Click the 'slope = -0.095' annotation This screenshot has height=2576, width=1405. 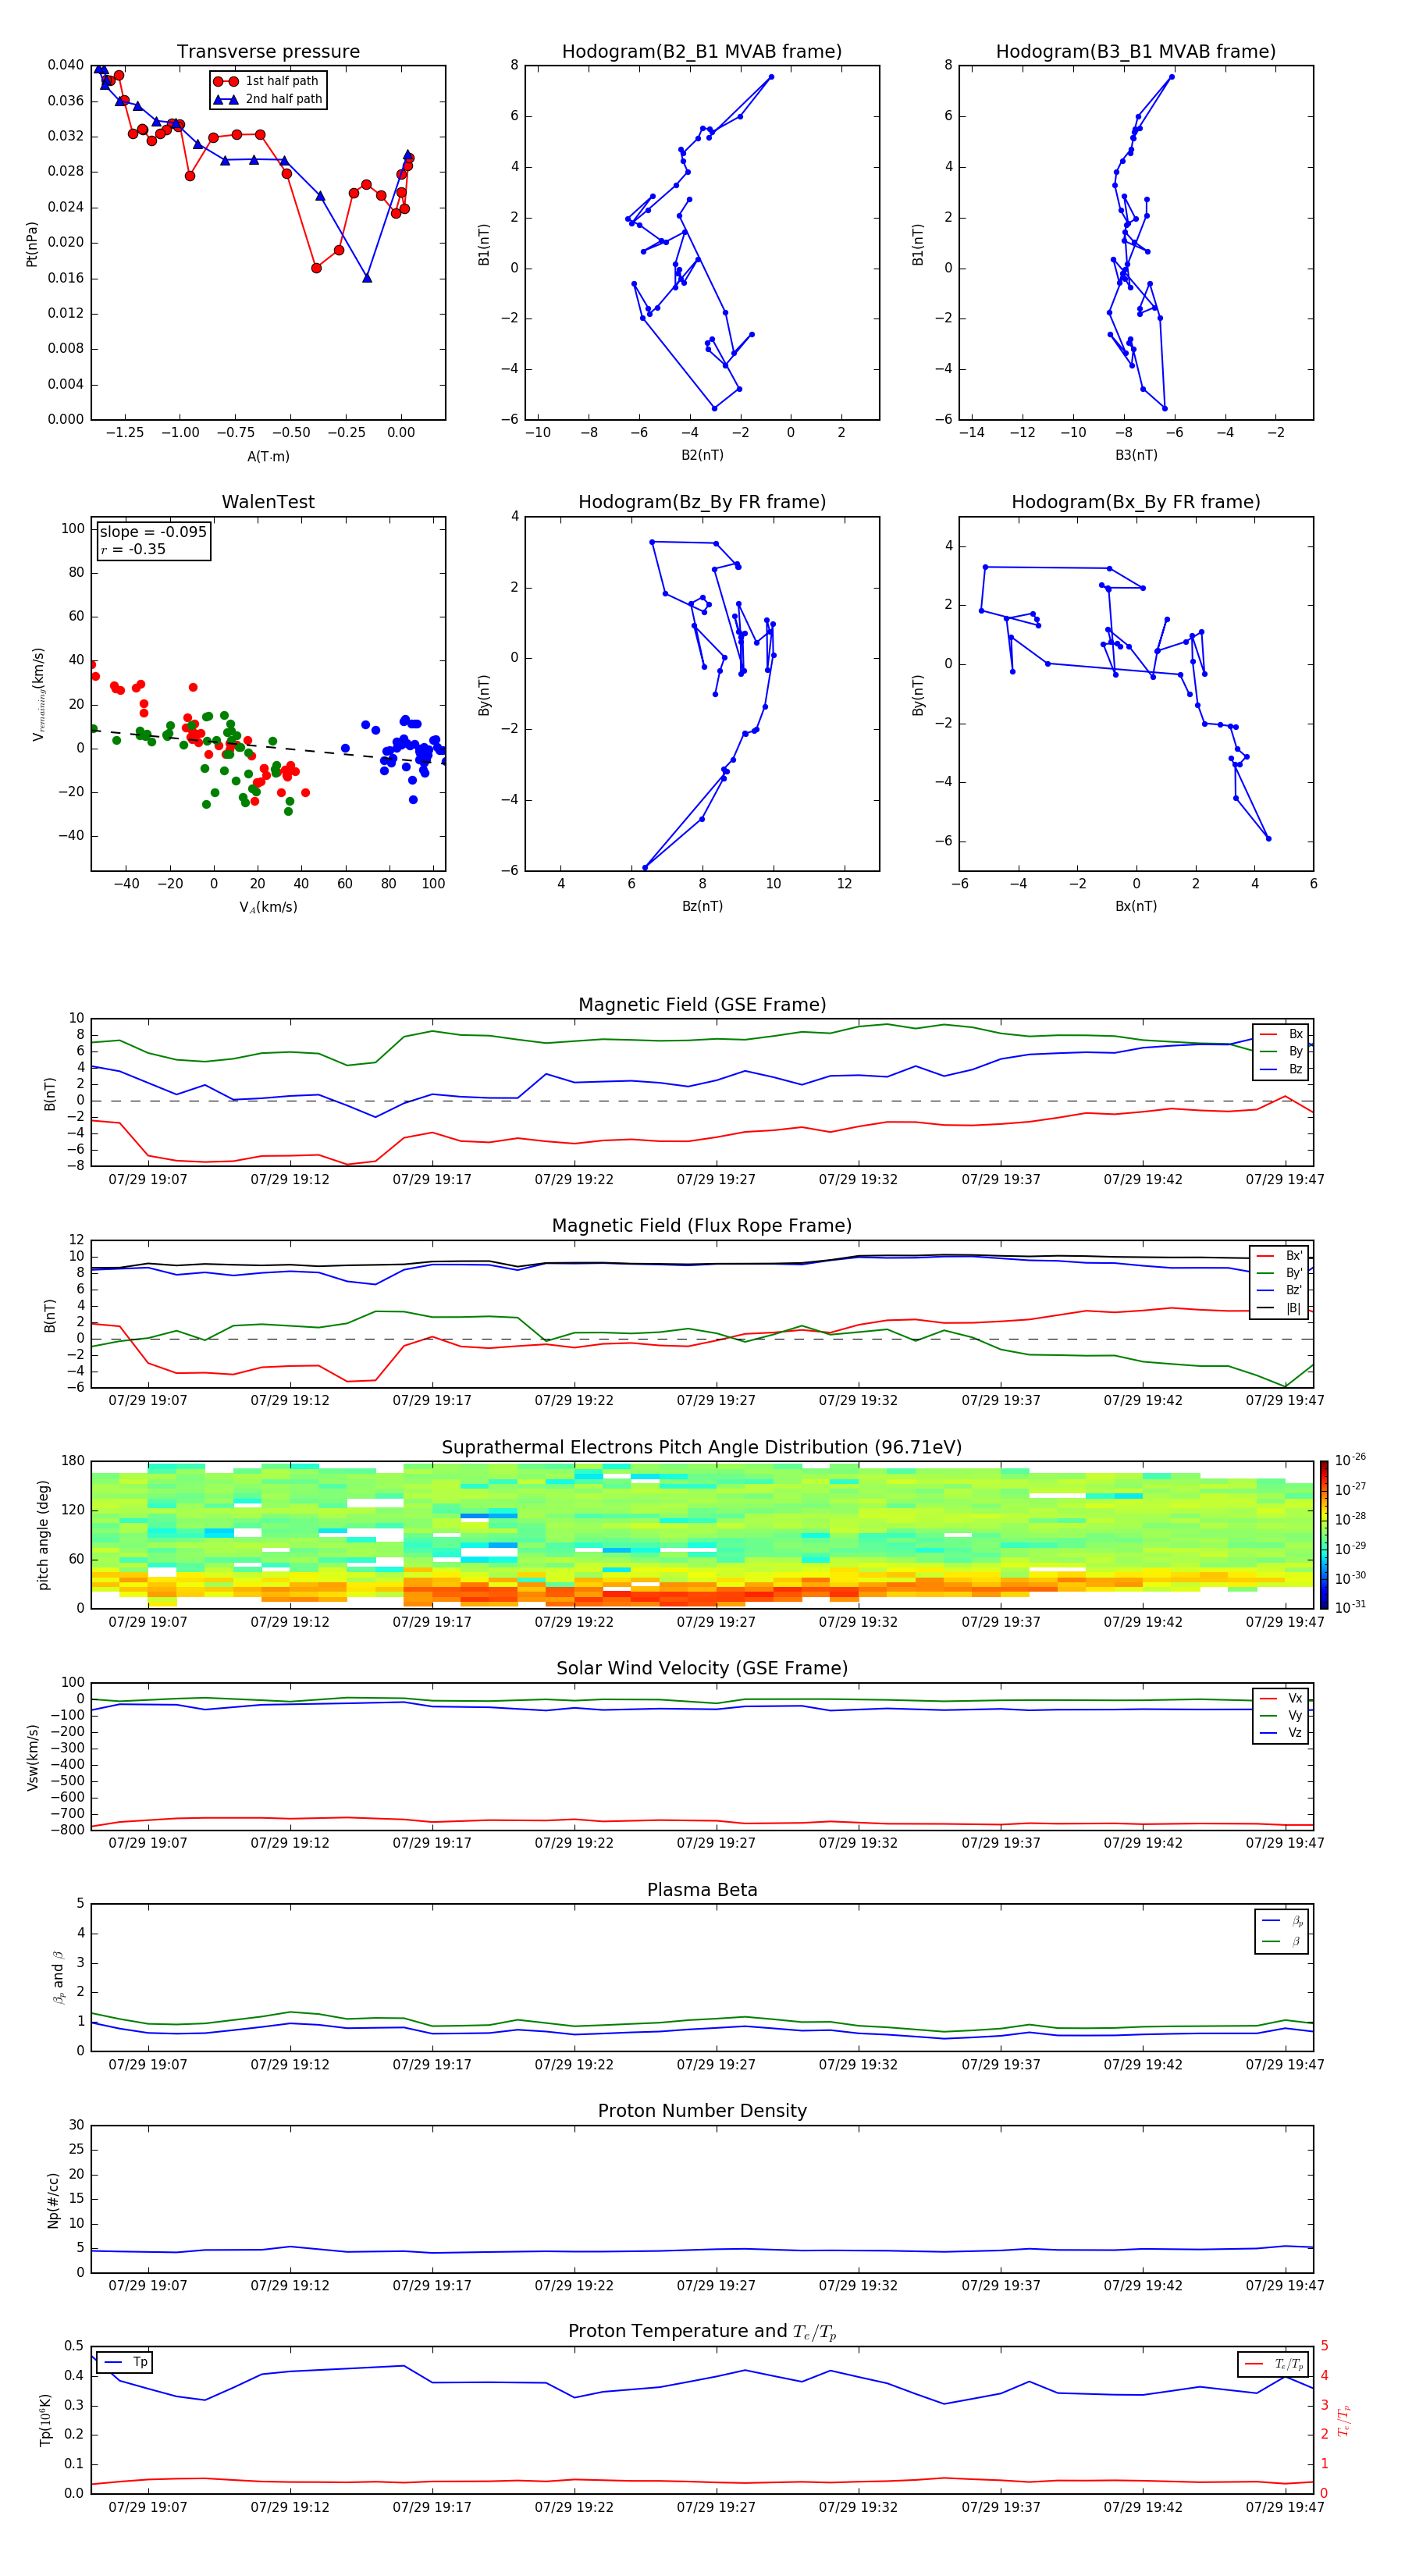click(153, 532)
